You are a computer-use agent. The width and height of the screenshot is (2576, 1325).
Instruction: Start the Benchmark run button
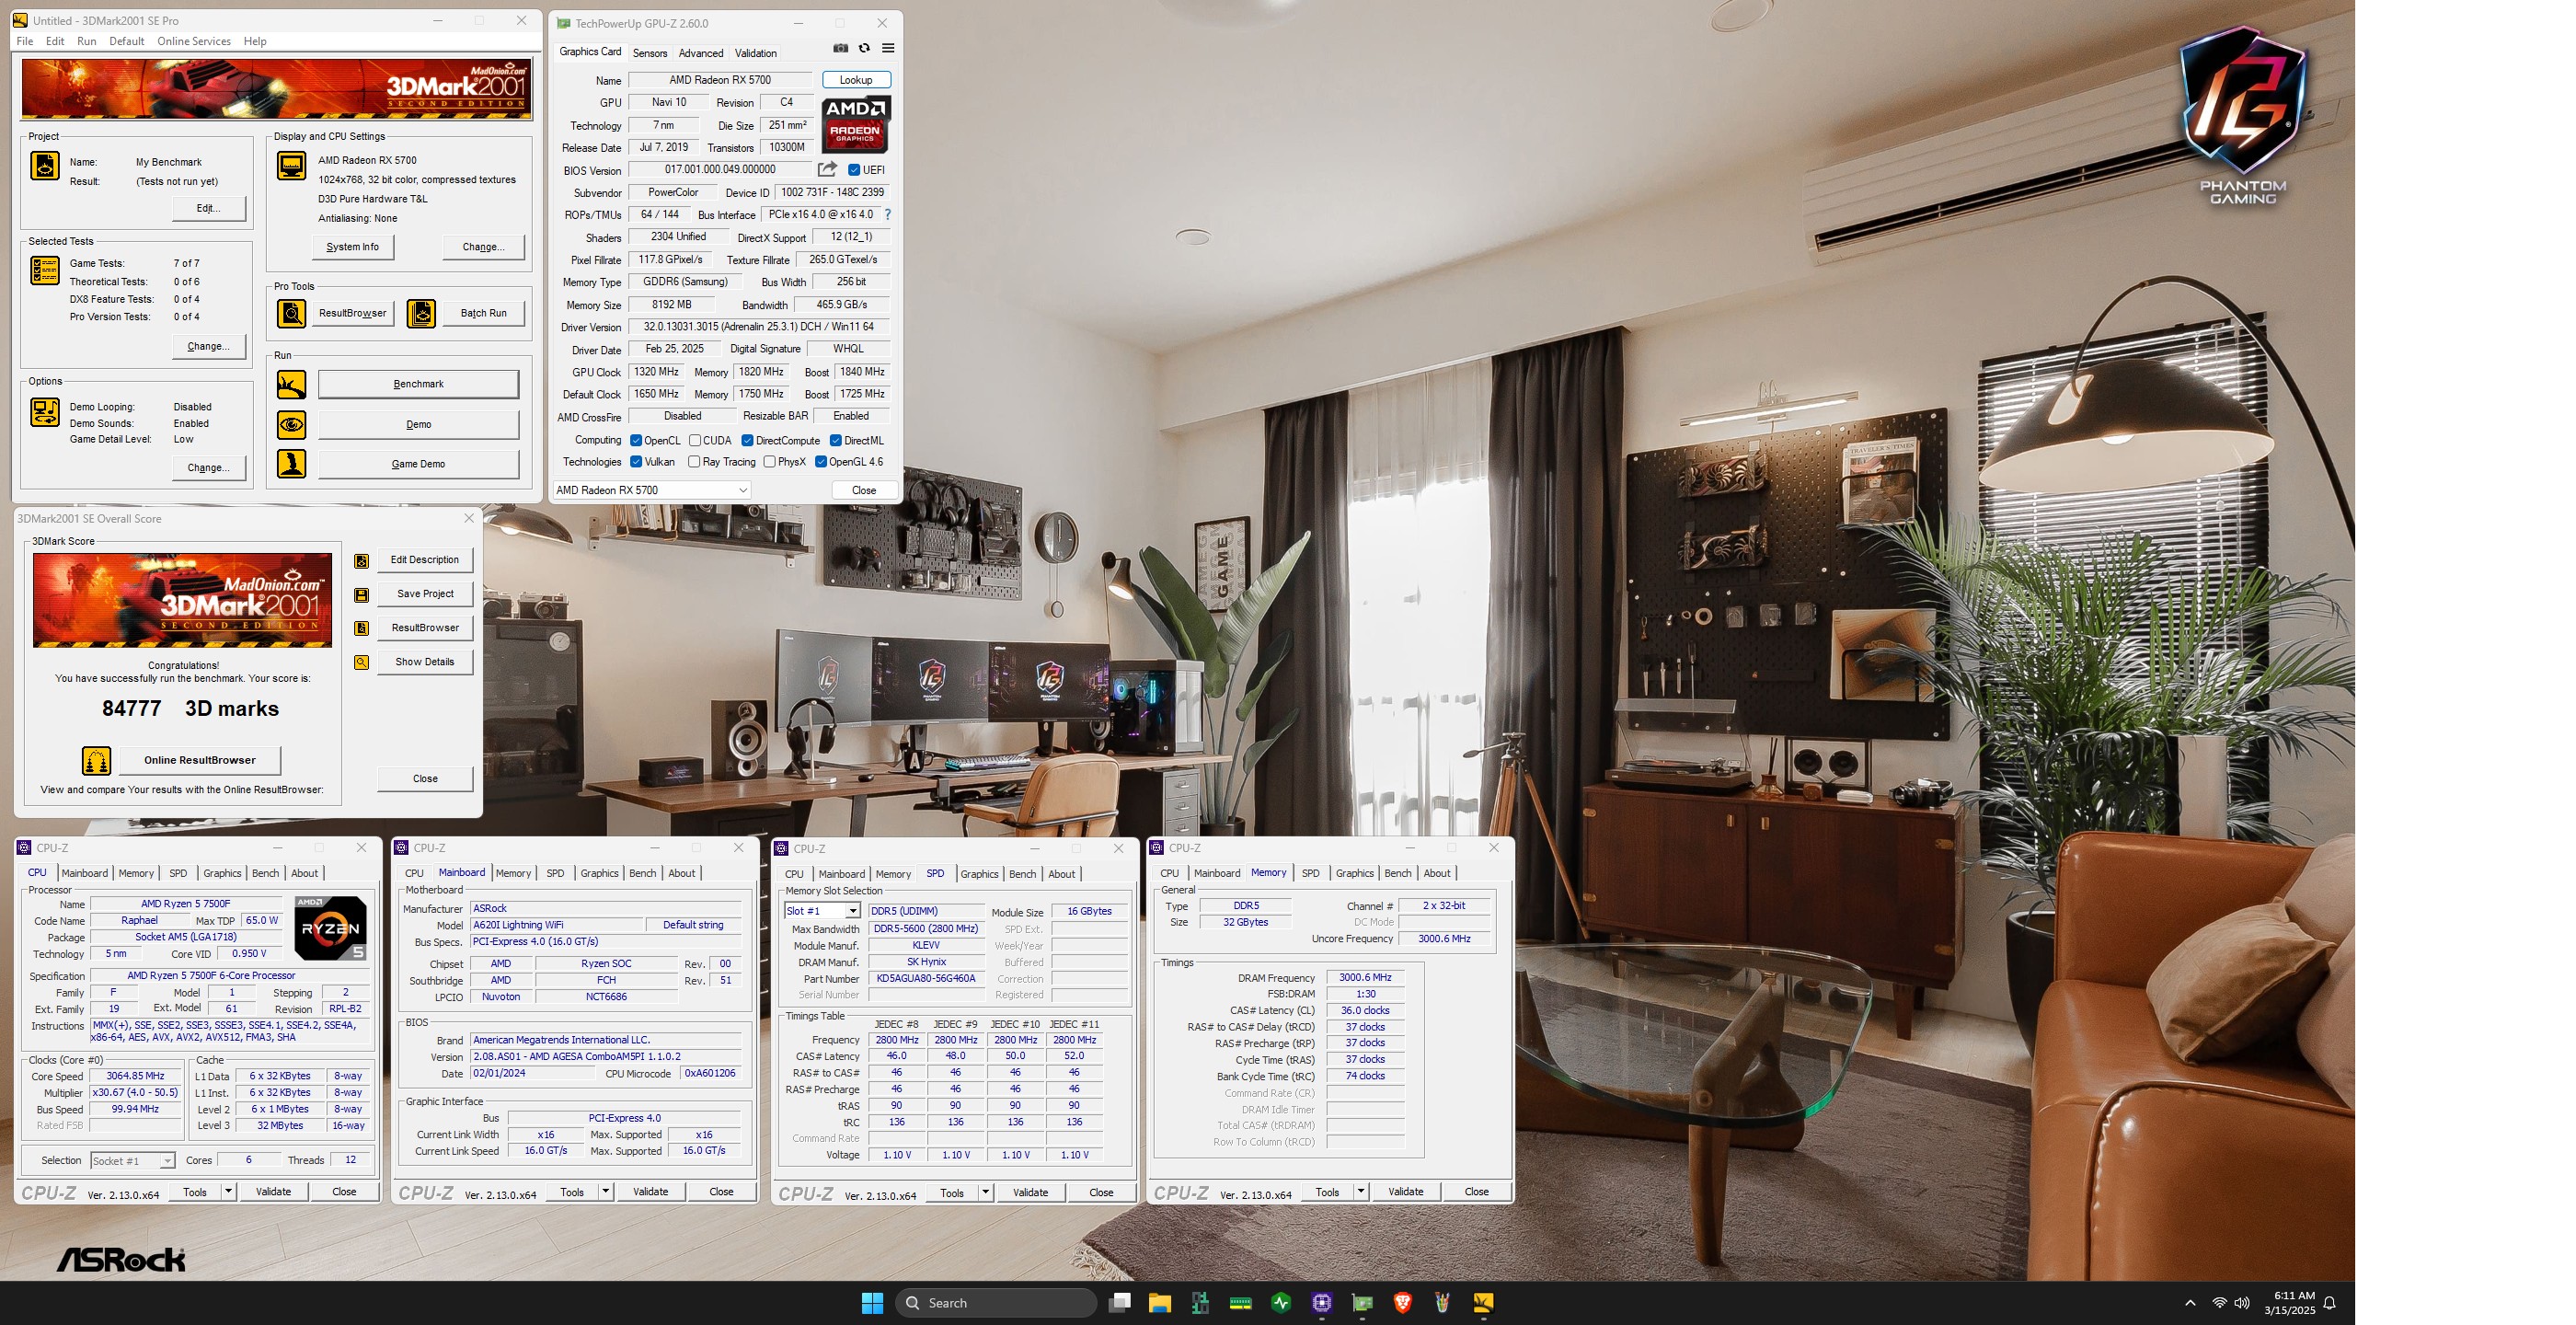pyautogui.click(x=419, y=385)
